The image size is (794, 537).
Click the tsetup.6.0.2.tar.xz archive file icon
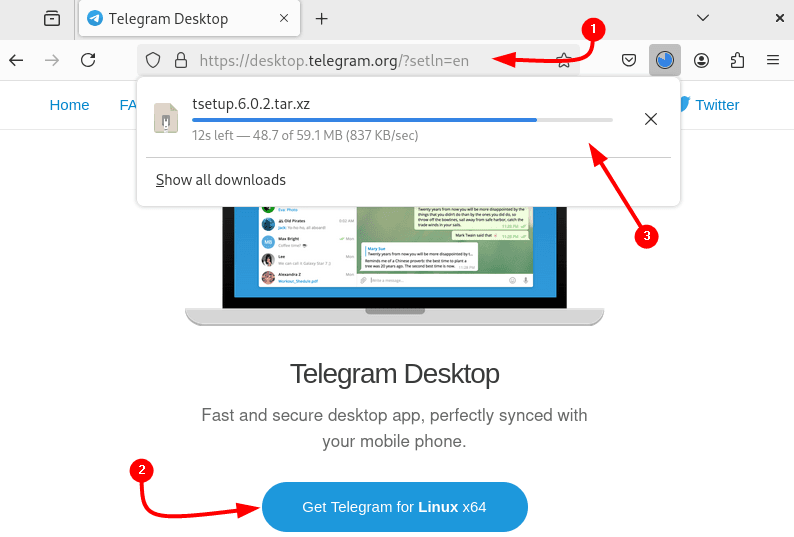(166, 118)
